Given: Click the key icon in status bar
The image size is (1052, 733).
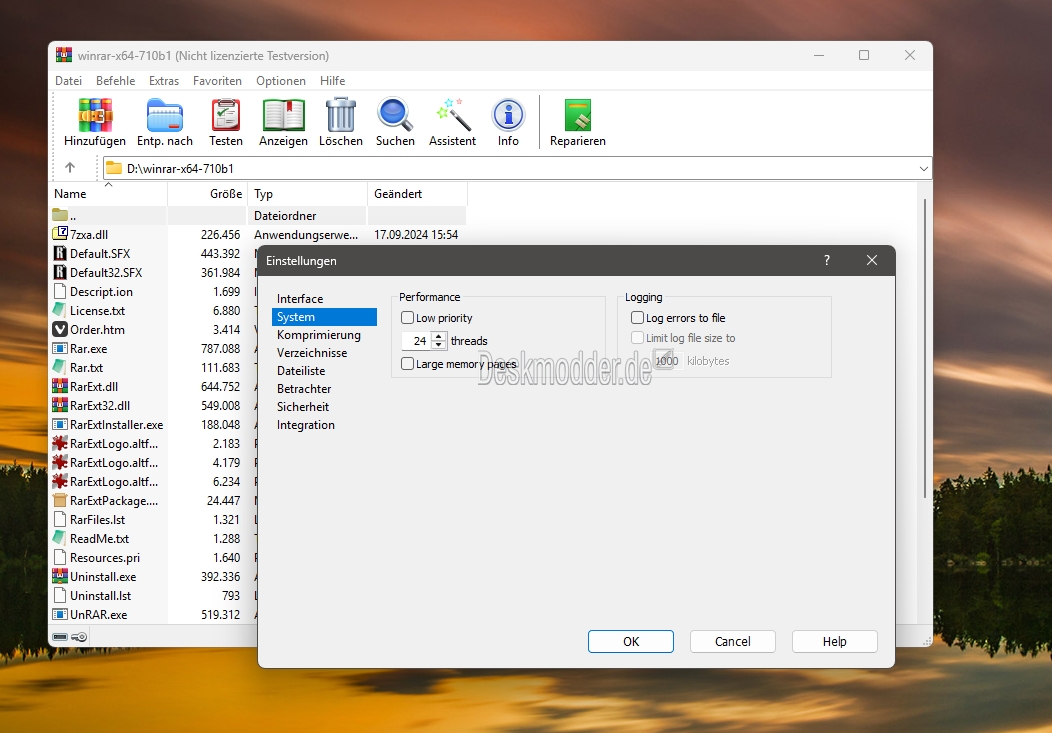Looking at the screenshot, I should [x=79, y=636].
